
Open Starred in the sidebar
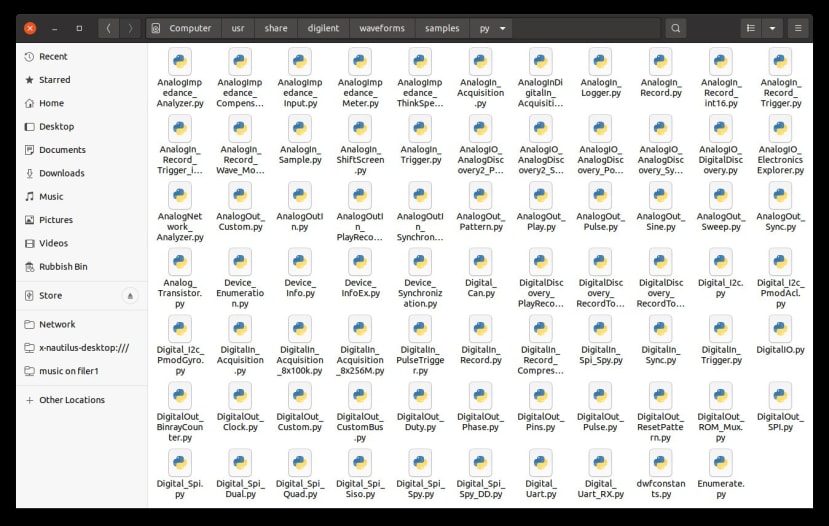pos(82,80)
